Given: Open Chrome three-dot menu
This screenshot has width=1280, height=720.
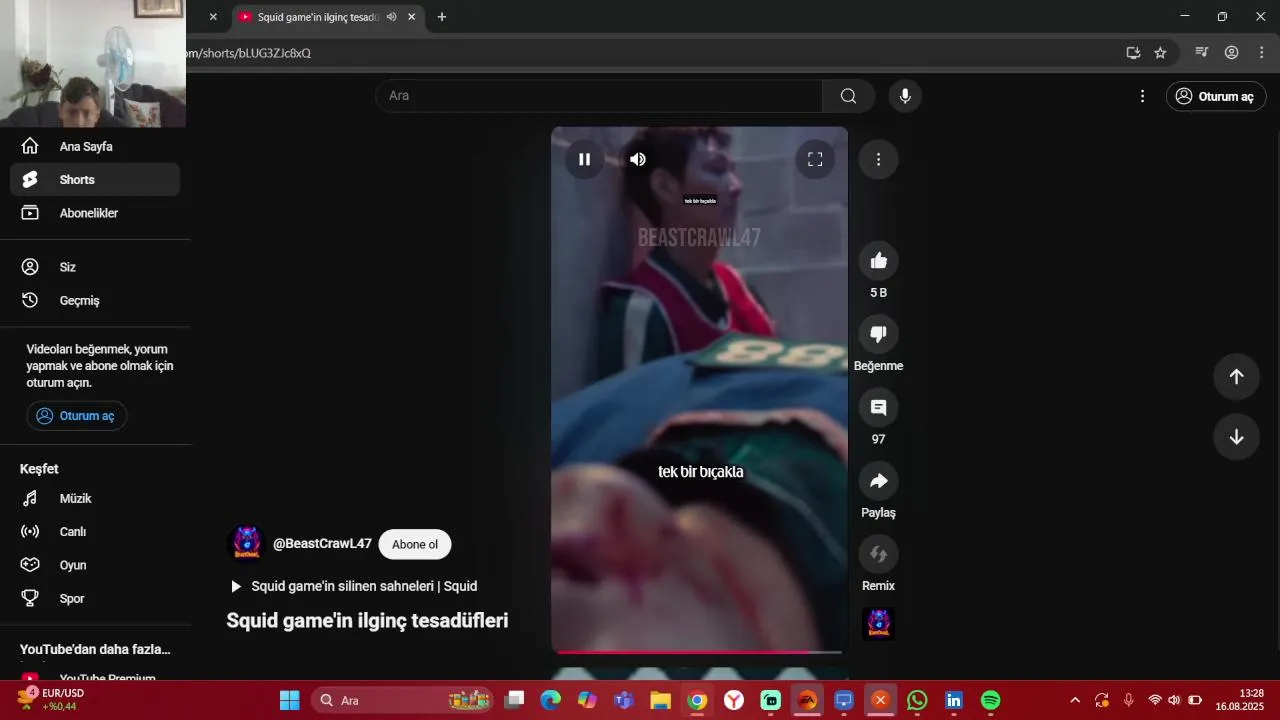Looking at the screenshot, I should pos(1261,53).
